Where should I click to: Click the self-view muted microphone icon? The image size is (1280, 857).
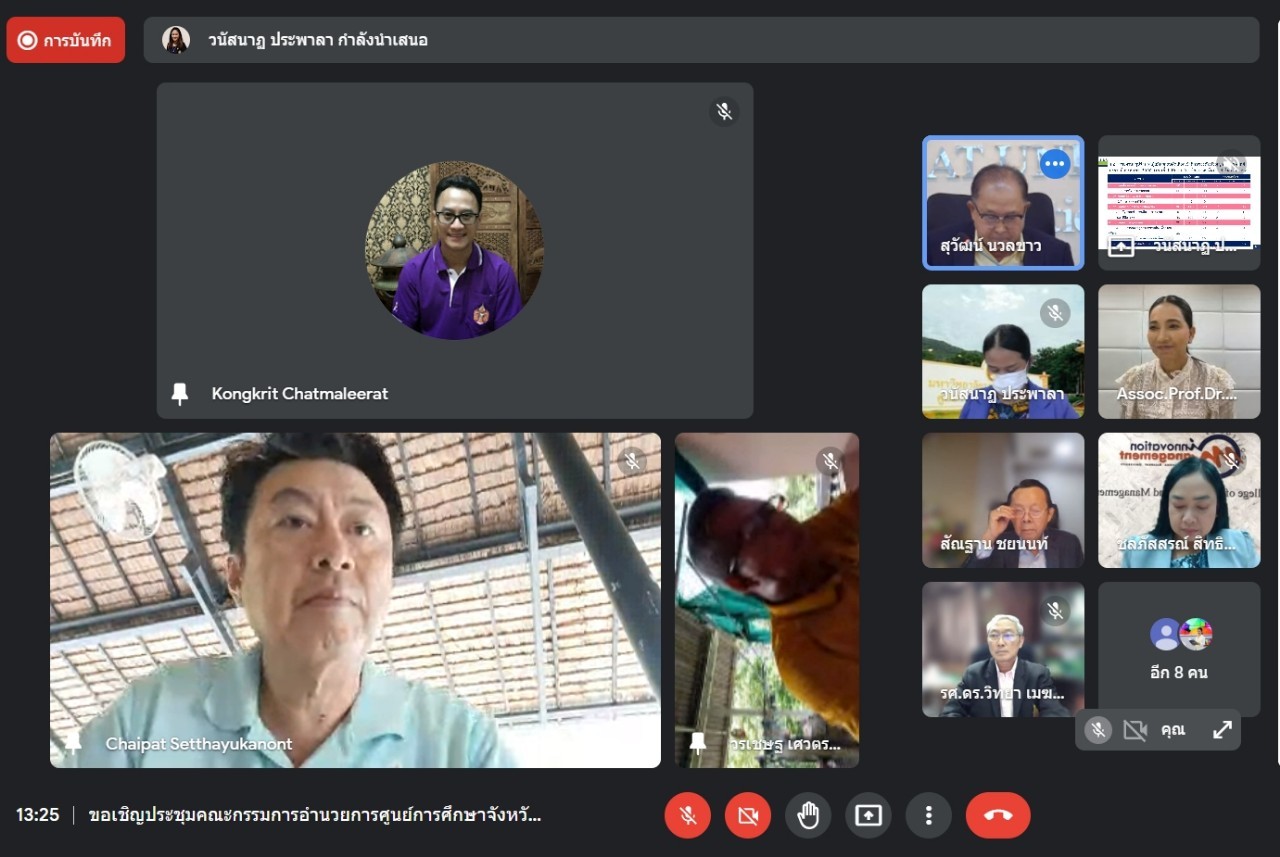(1098, 730)
